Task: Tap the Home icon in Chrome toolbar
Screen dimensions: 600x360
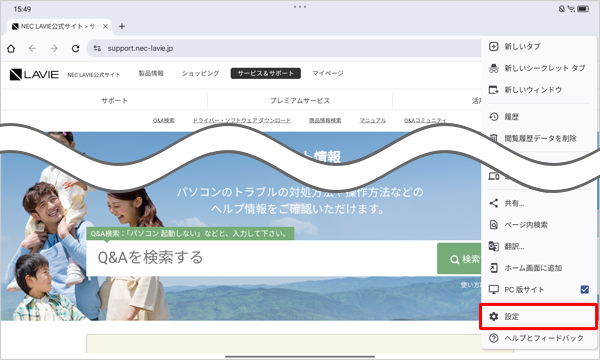Action: point(11,49)
